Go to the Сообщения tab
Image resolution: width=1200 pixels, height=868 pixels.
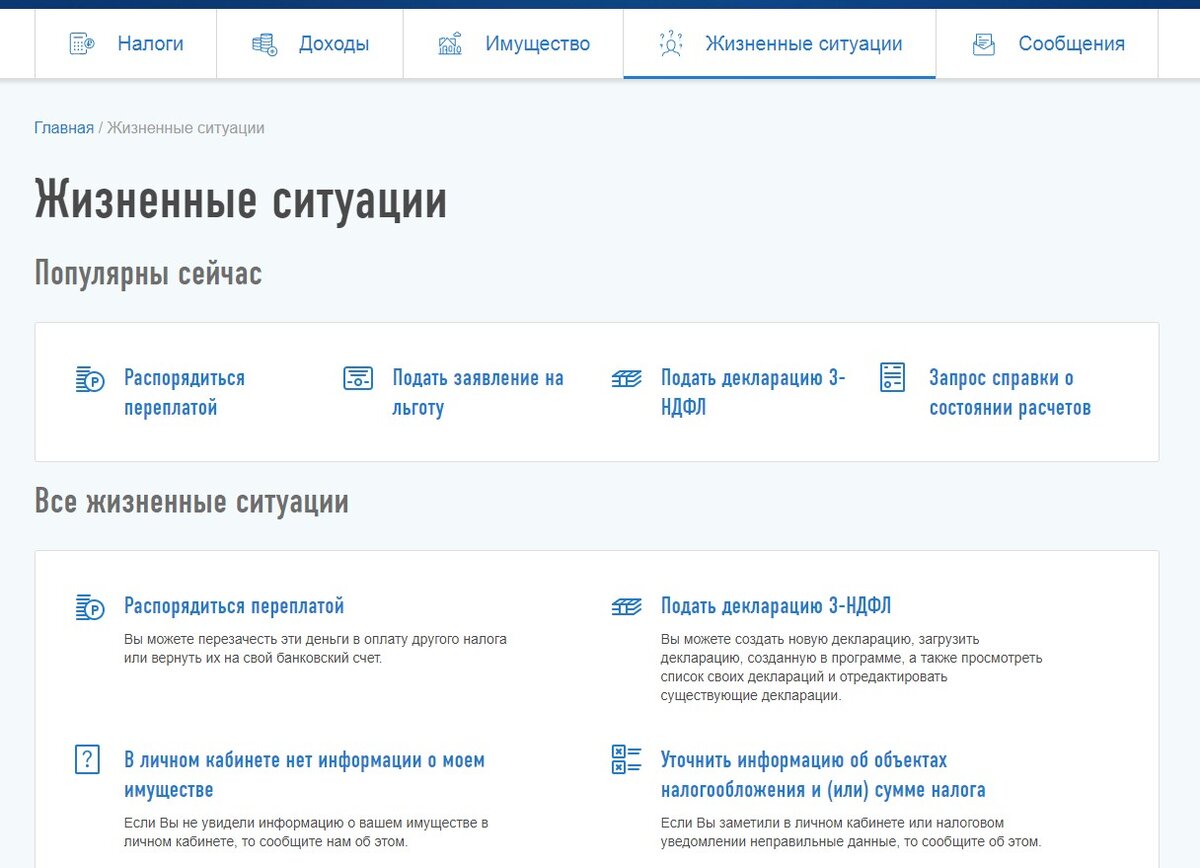pyautogui.click(x=1047, y=44)
